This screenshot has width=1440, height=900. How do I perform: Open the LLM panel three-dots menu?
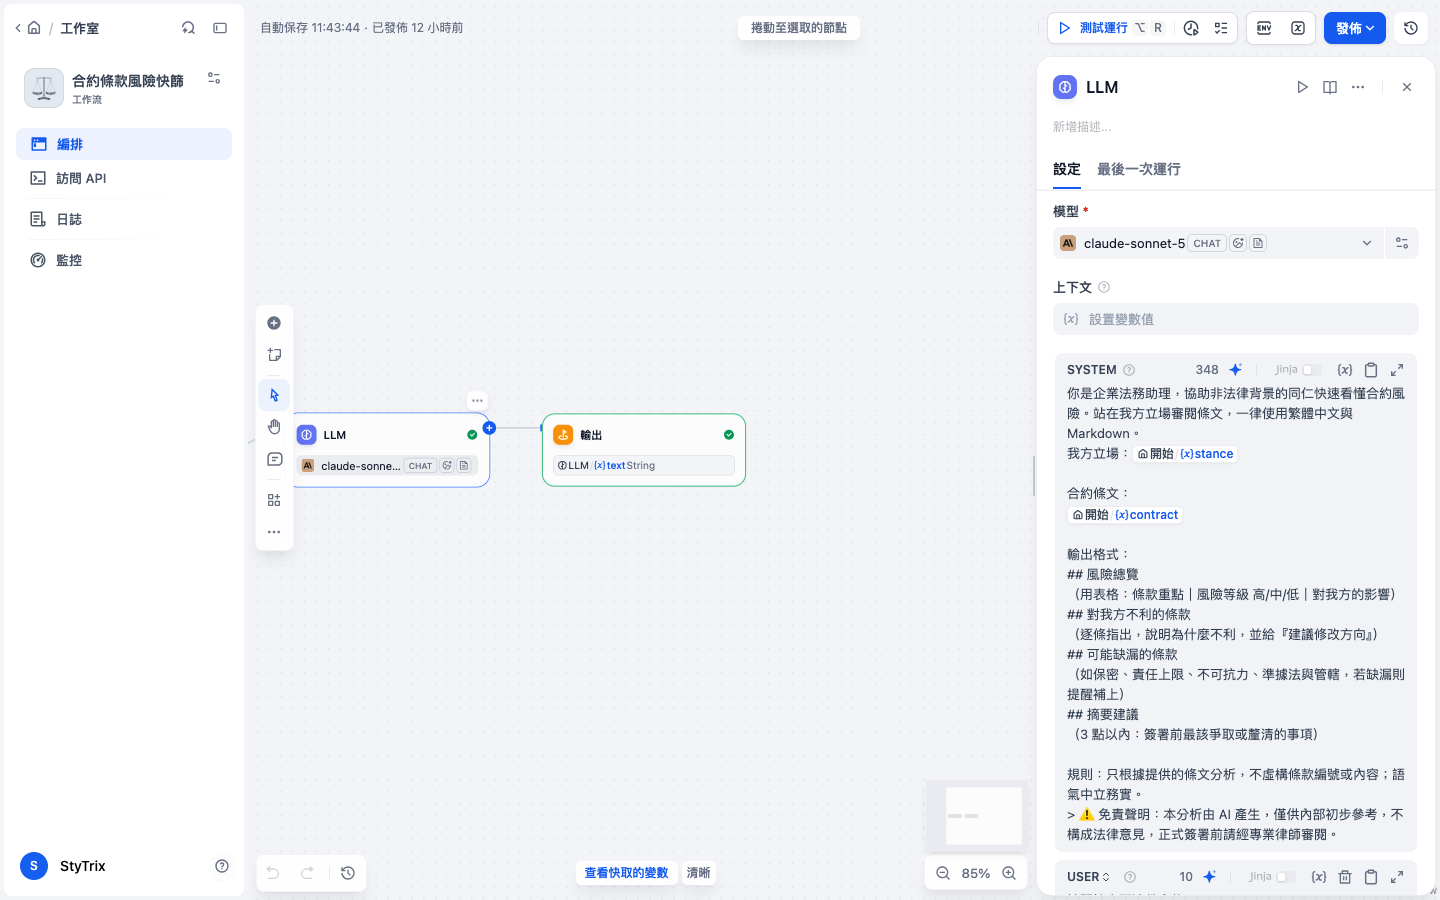(x=1358, y=87)
